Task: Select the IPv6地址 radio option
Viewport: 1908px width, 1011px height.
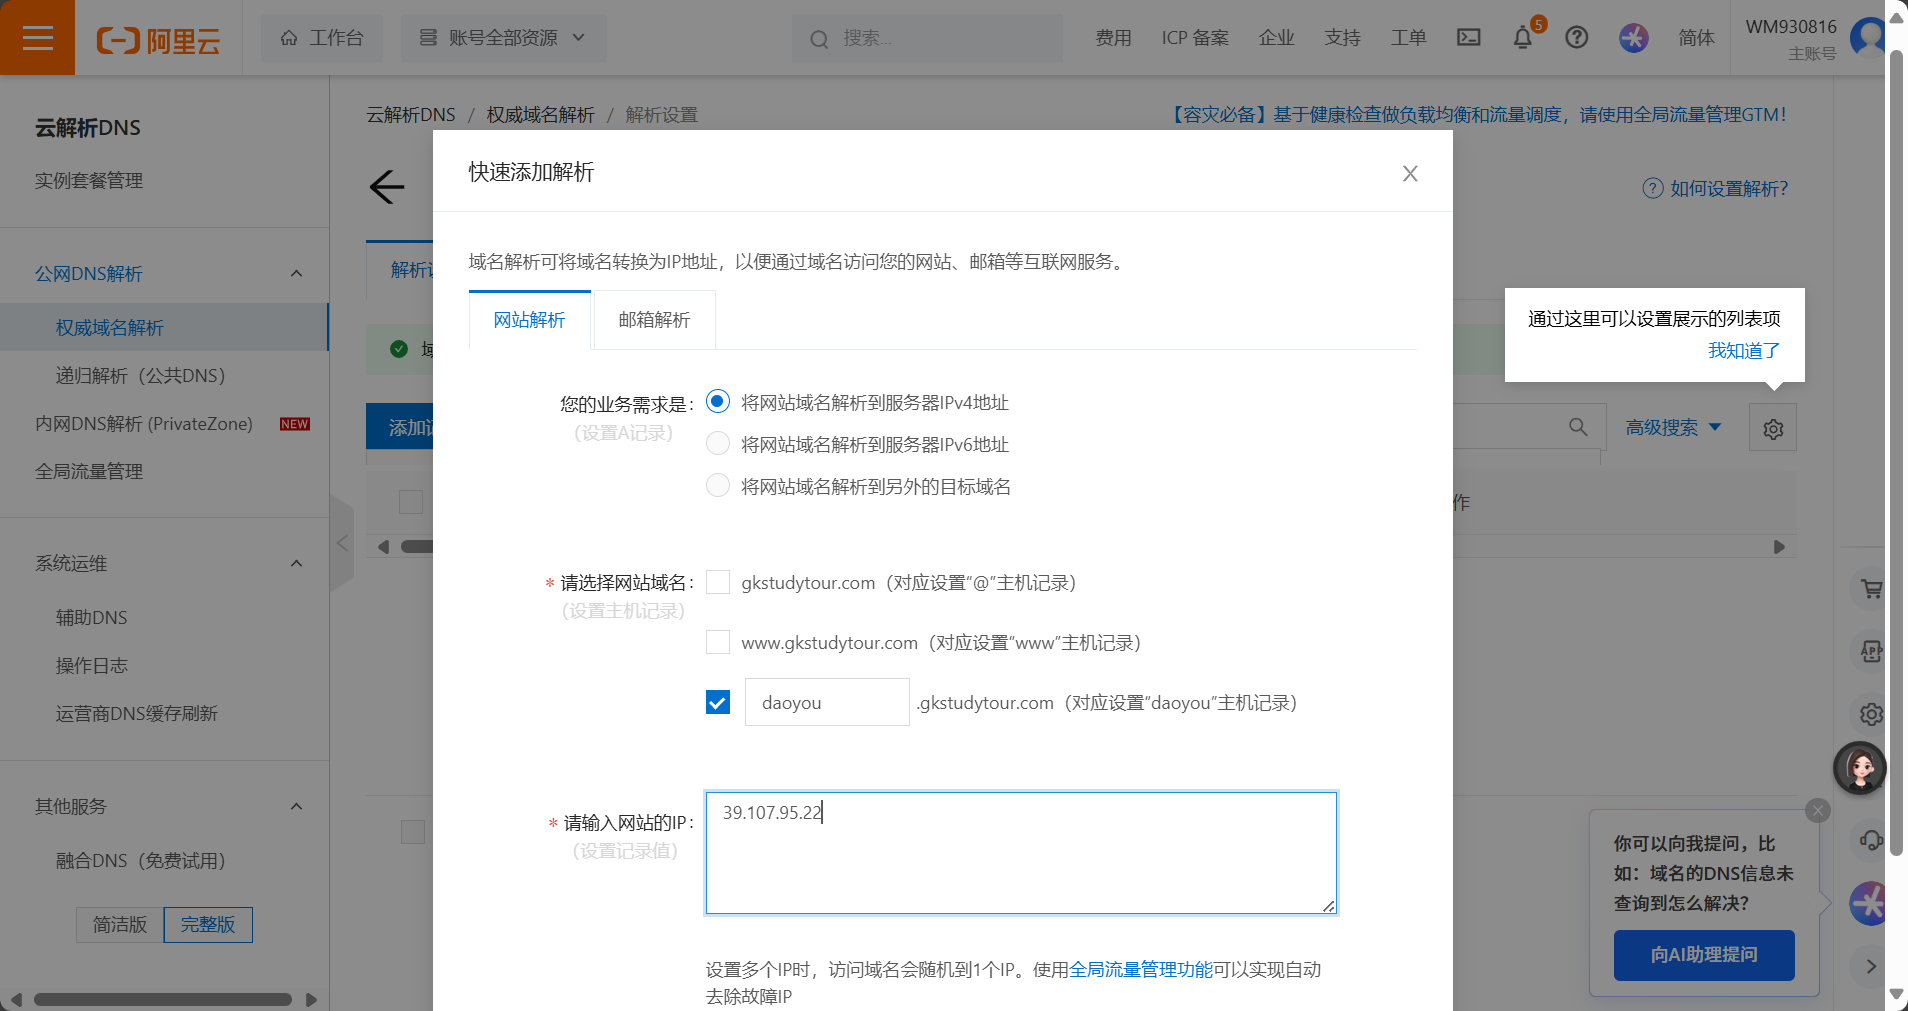Action: coord(718,443)
